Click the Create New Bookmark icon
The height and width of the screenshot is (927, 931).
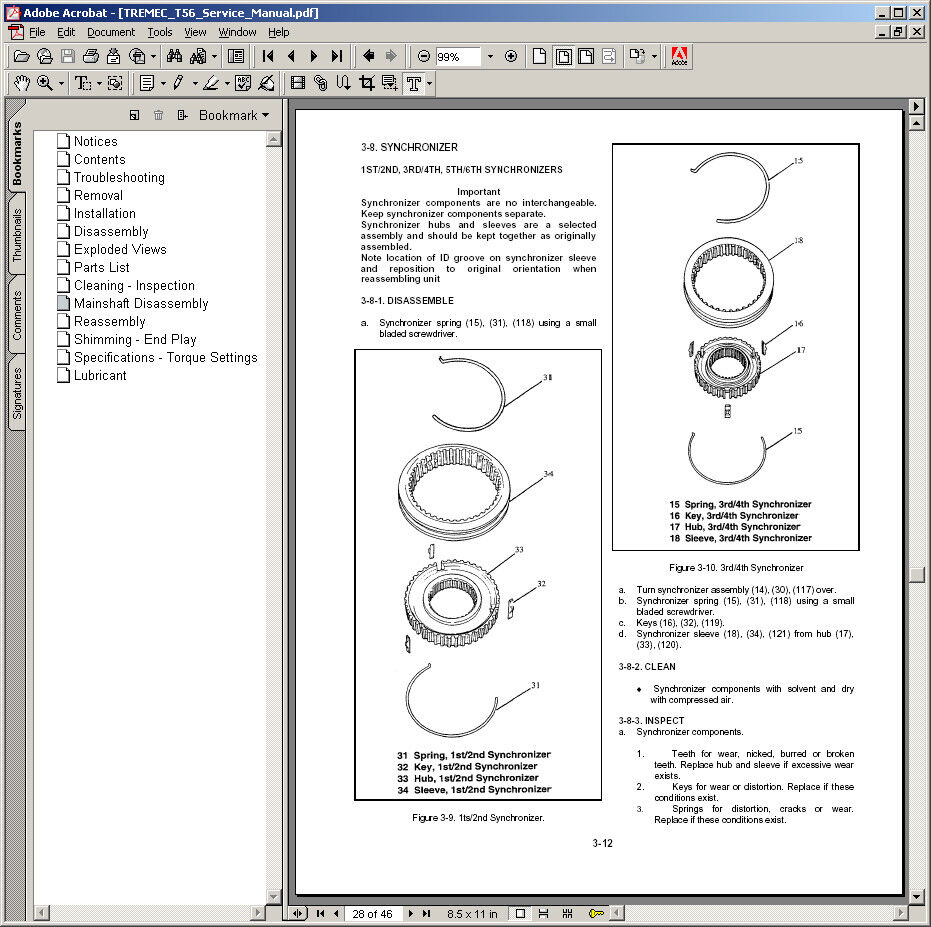[x=135, y=115]
